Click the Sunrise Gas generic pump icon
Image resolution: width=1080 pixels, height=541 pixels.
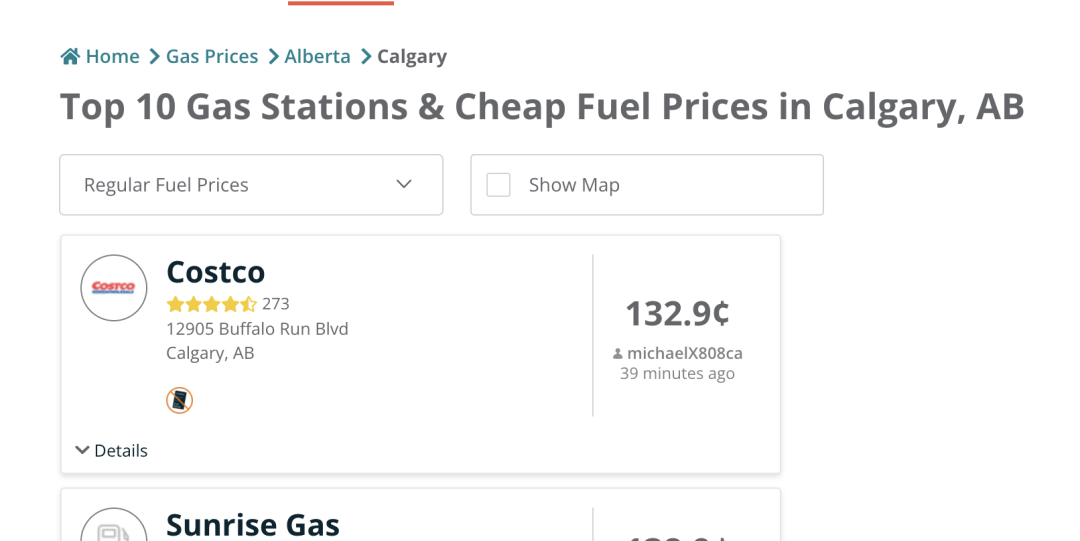pyautogui.click(x=114, y=532)
